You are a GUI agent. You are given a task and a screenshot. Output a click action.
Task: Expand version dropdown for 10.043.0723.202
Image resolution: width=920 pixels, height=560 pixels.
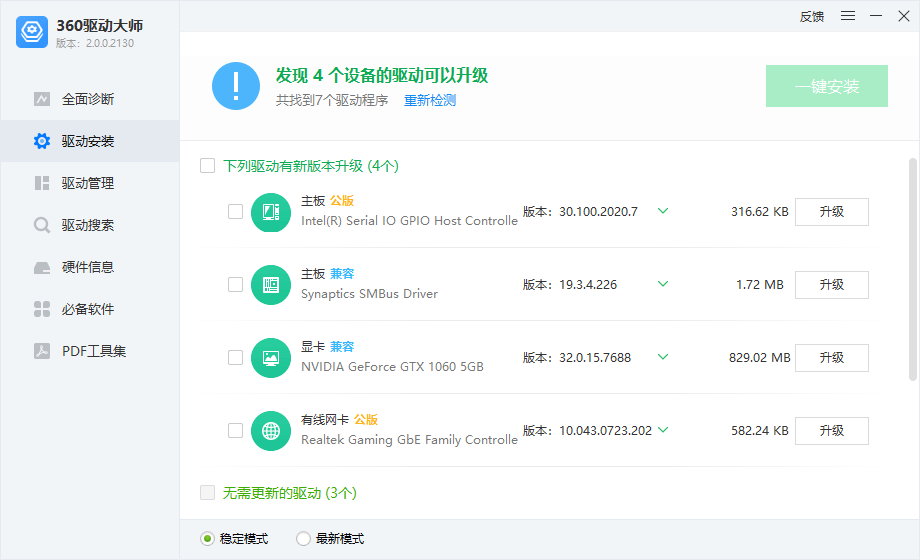[663, 430]
